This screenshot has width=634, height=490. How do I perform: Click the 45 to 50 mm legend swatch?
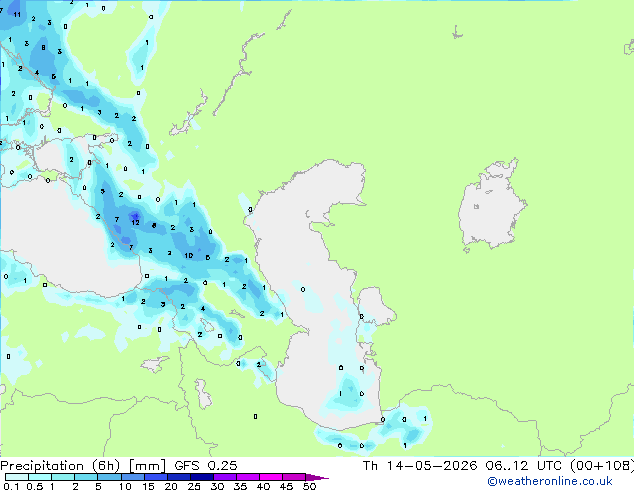[x=294, y=477]
